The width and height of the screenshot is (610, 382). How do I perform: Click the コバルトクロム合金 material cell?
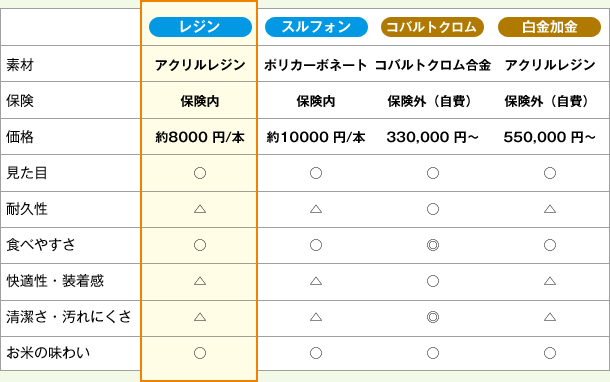[433, 65]
